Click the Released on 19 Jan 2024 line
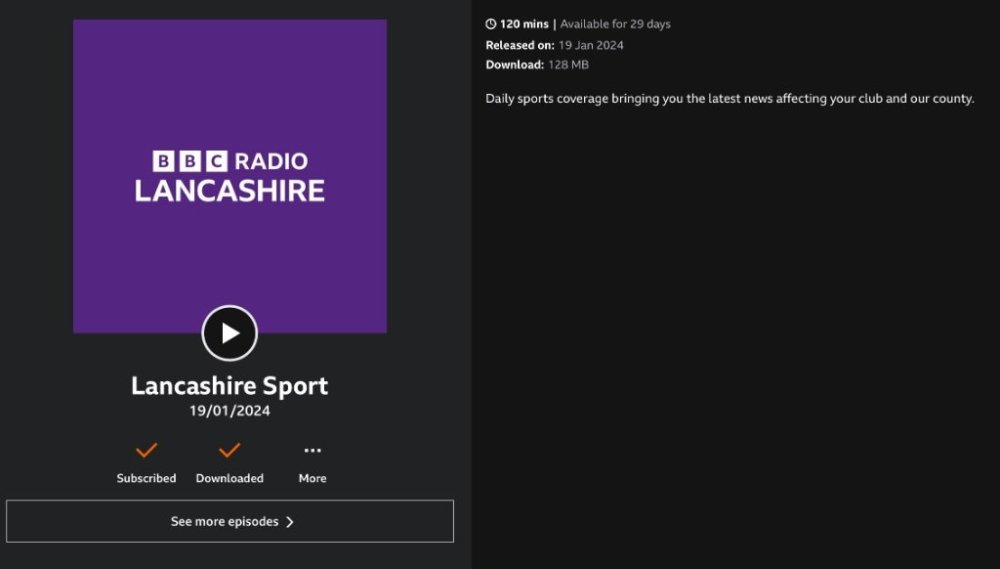Viewport: 1000px width, 569px height. click(554, 45)
